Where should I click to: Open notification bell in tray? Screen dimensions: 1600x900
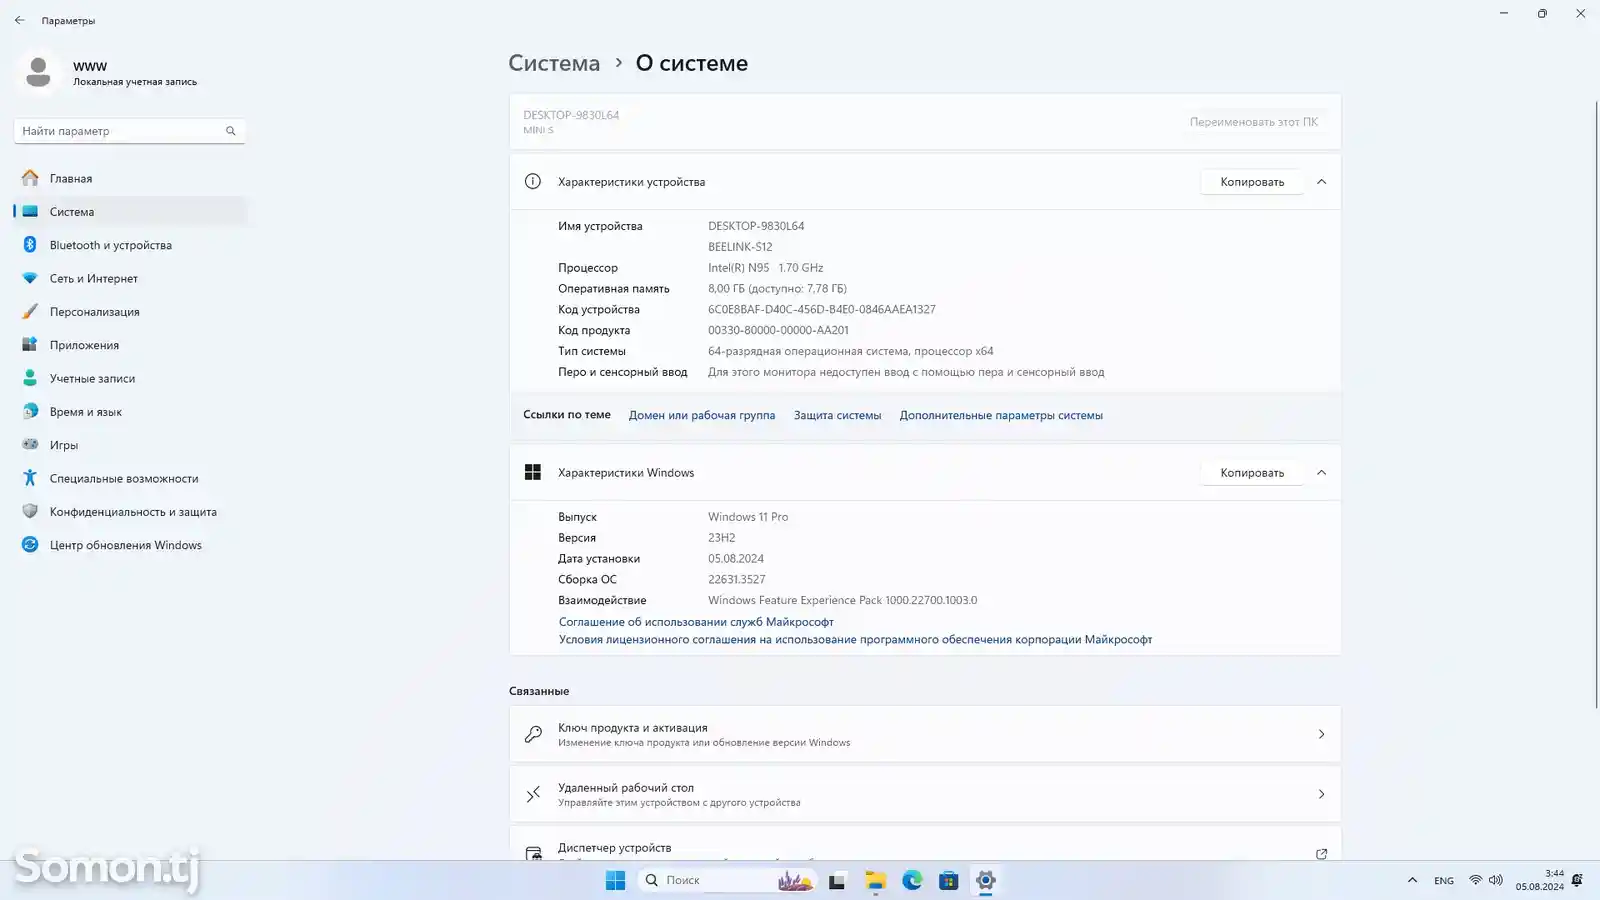tap(1577, 880)
